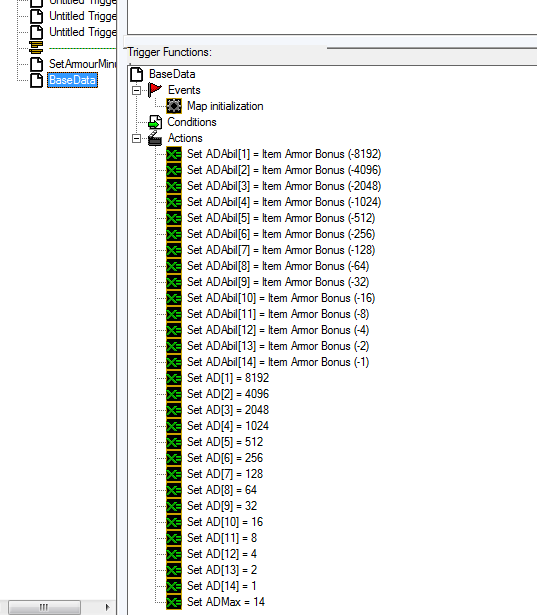Collapse the Events node

(x=136, y=91)
